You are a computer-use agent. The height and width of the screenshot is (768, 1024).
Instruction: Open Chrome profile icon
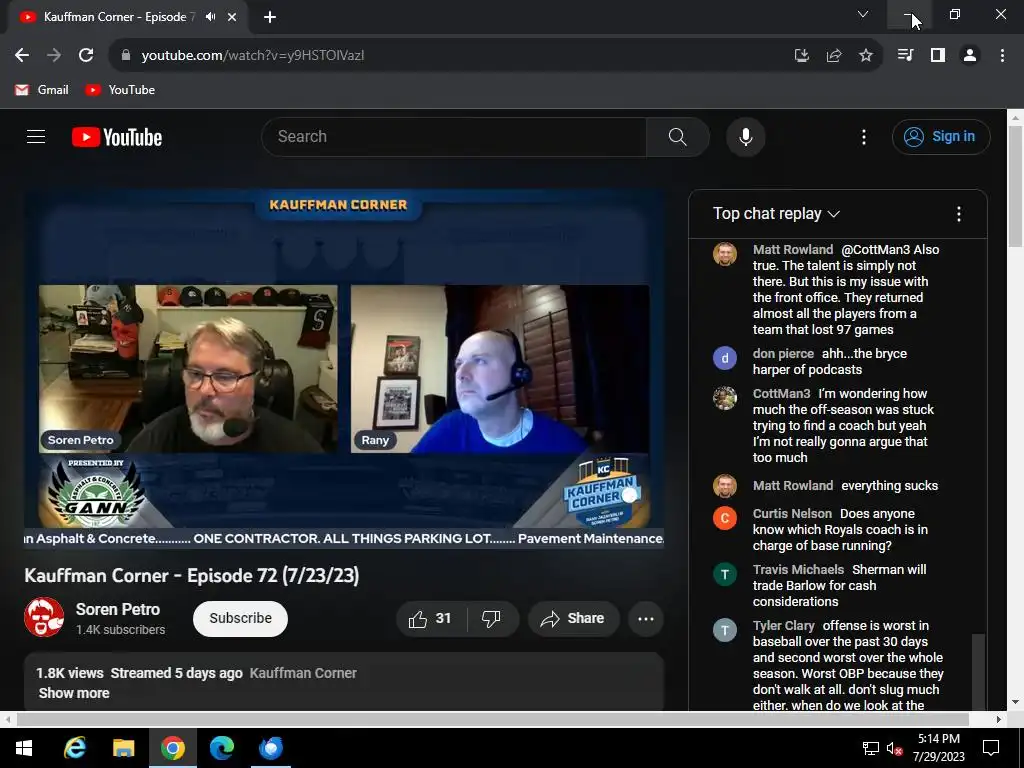970,56
